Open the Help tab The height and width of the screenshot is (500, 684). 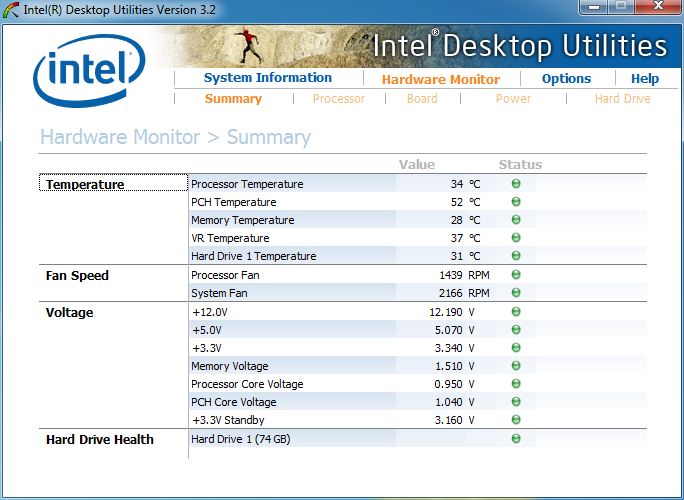645,79
